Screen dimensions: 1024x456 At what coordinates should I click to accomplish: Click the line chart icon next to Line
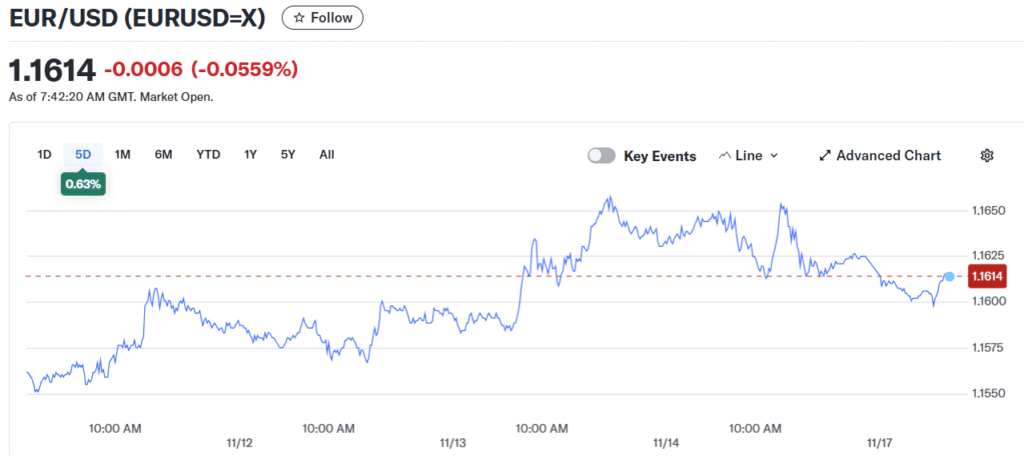(724, 155)
